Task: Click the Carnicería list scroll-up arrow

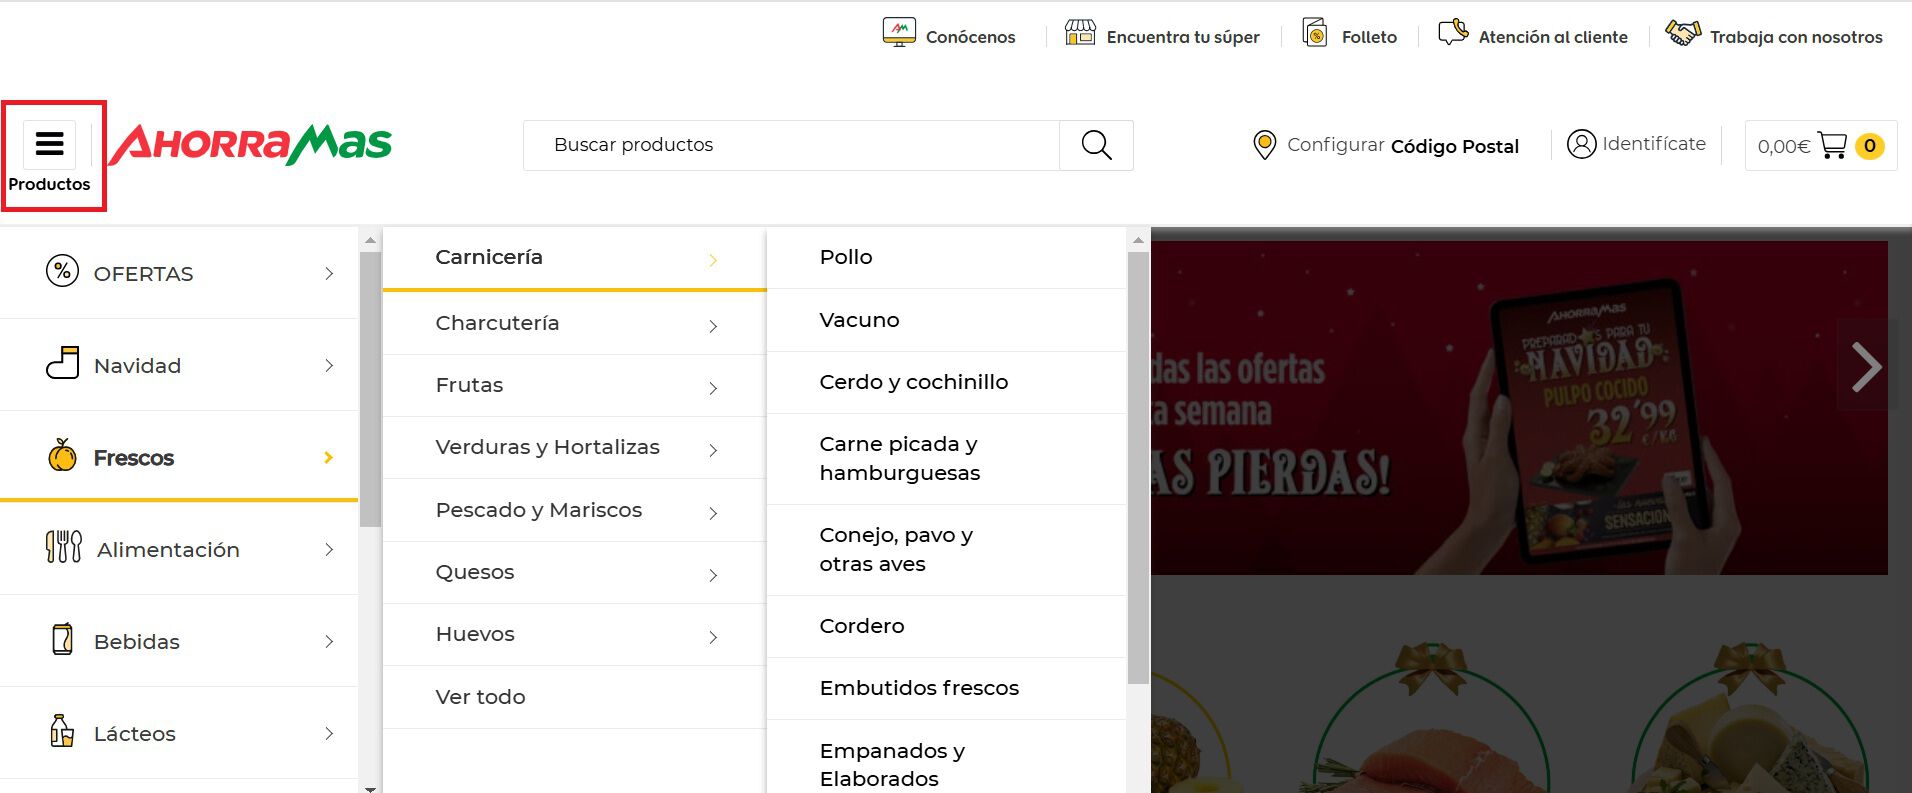Action: 1138,240
